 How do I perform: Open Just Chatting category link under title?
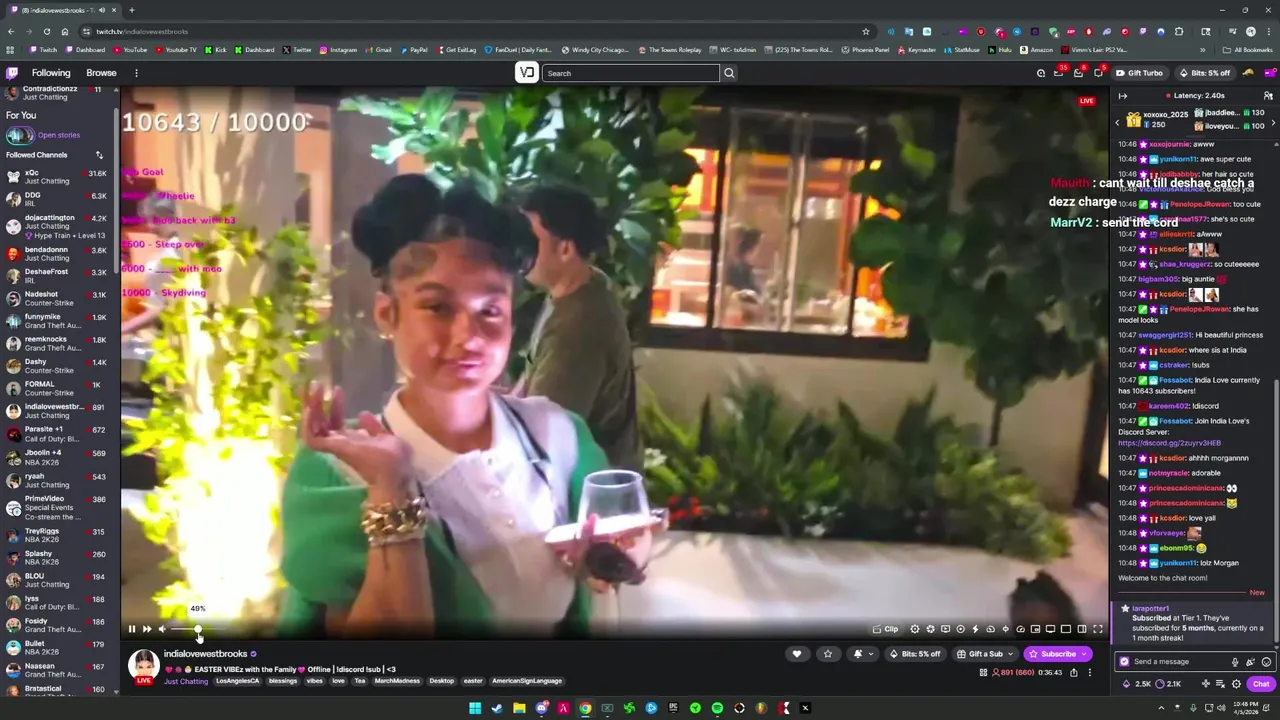[186, 681]
